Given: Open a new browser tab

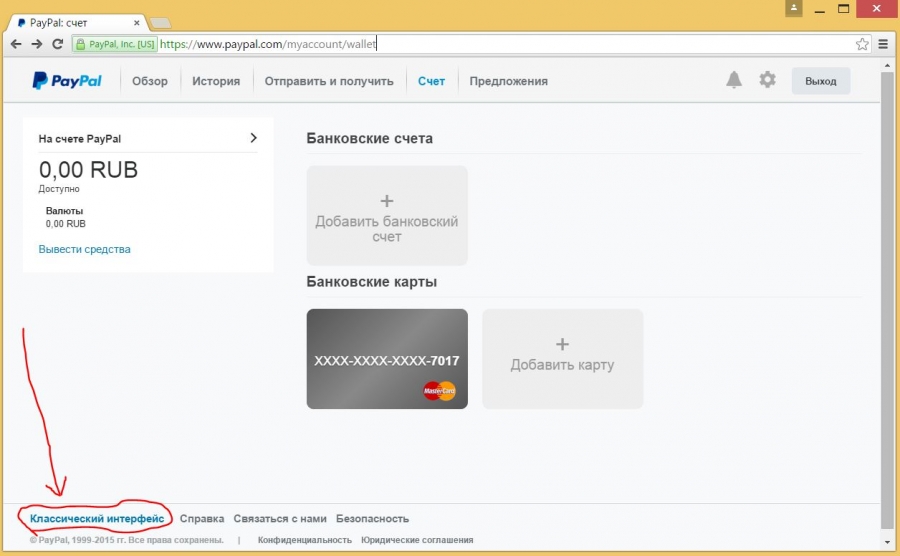Looking at the screenshot, I should tap(160, 24).
